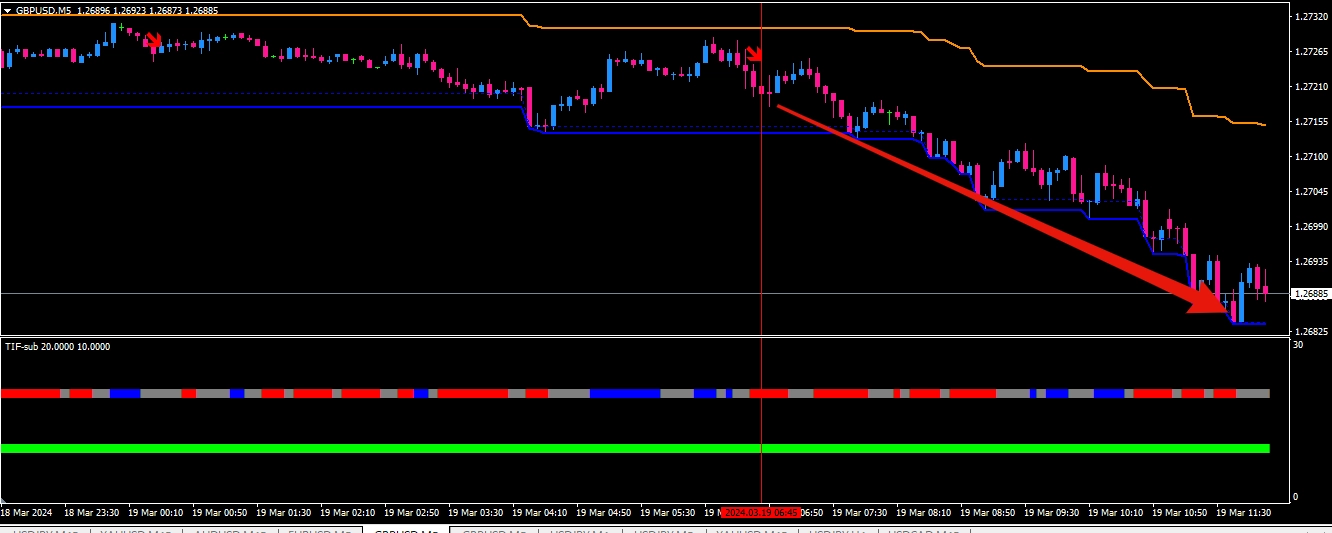This screenshot has height=533, width=1332.
Task: Click the 30 scale value in indicator window
Action: tap(1297, 345)
